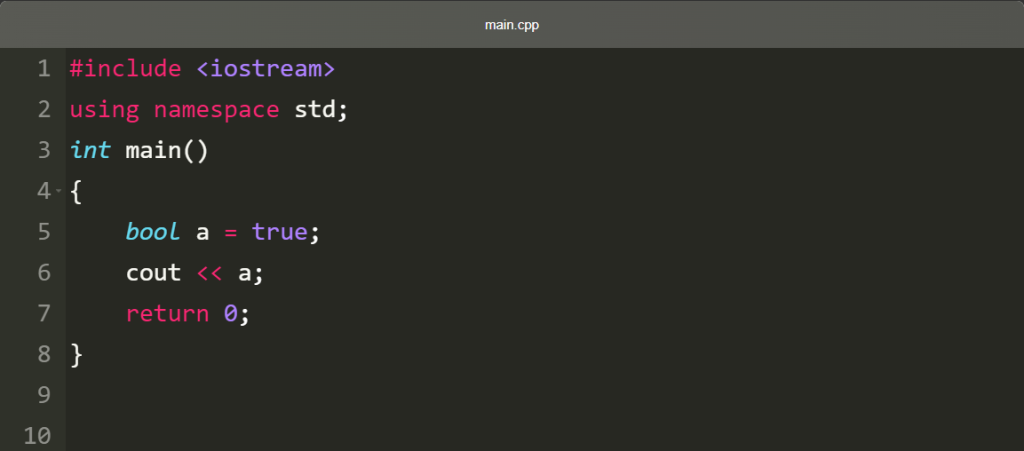Click line number 5 in the gutter
Viewport: 1024px width, 451px height.
(x=44, y=232)
